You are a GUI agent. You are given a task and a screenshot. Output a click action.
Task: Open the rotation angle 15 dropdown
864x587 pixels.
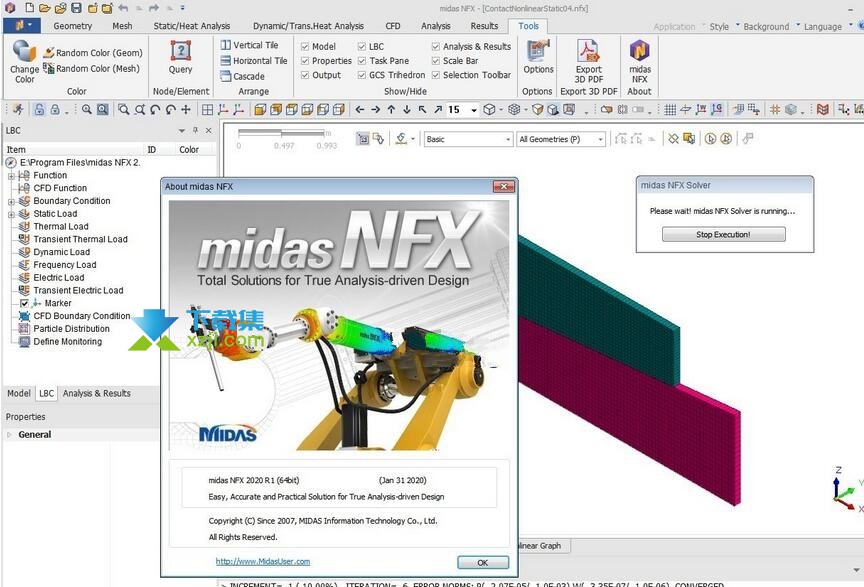(x=474, y=110)
